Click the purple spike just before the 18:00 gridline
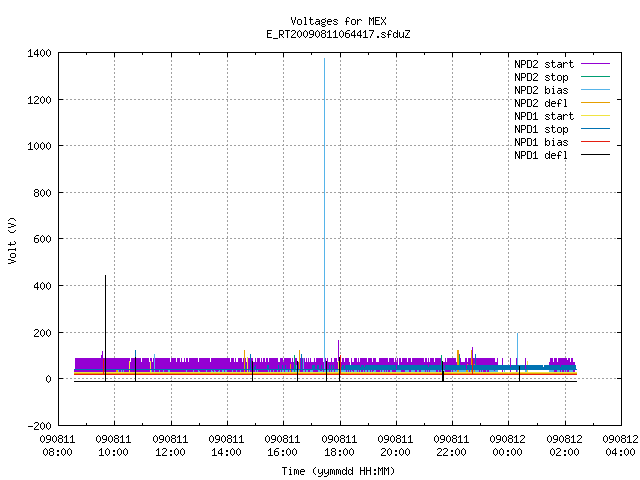Viewport: 640px width, 480px height. tap(338, 349)
